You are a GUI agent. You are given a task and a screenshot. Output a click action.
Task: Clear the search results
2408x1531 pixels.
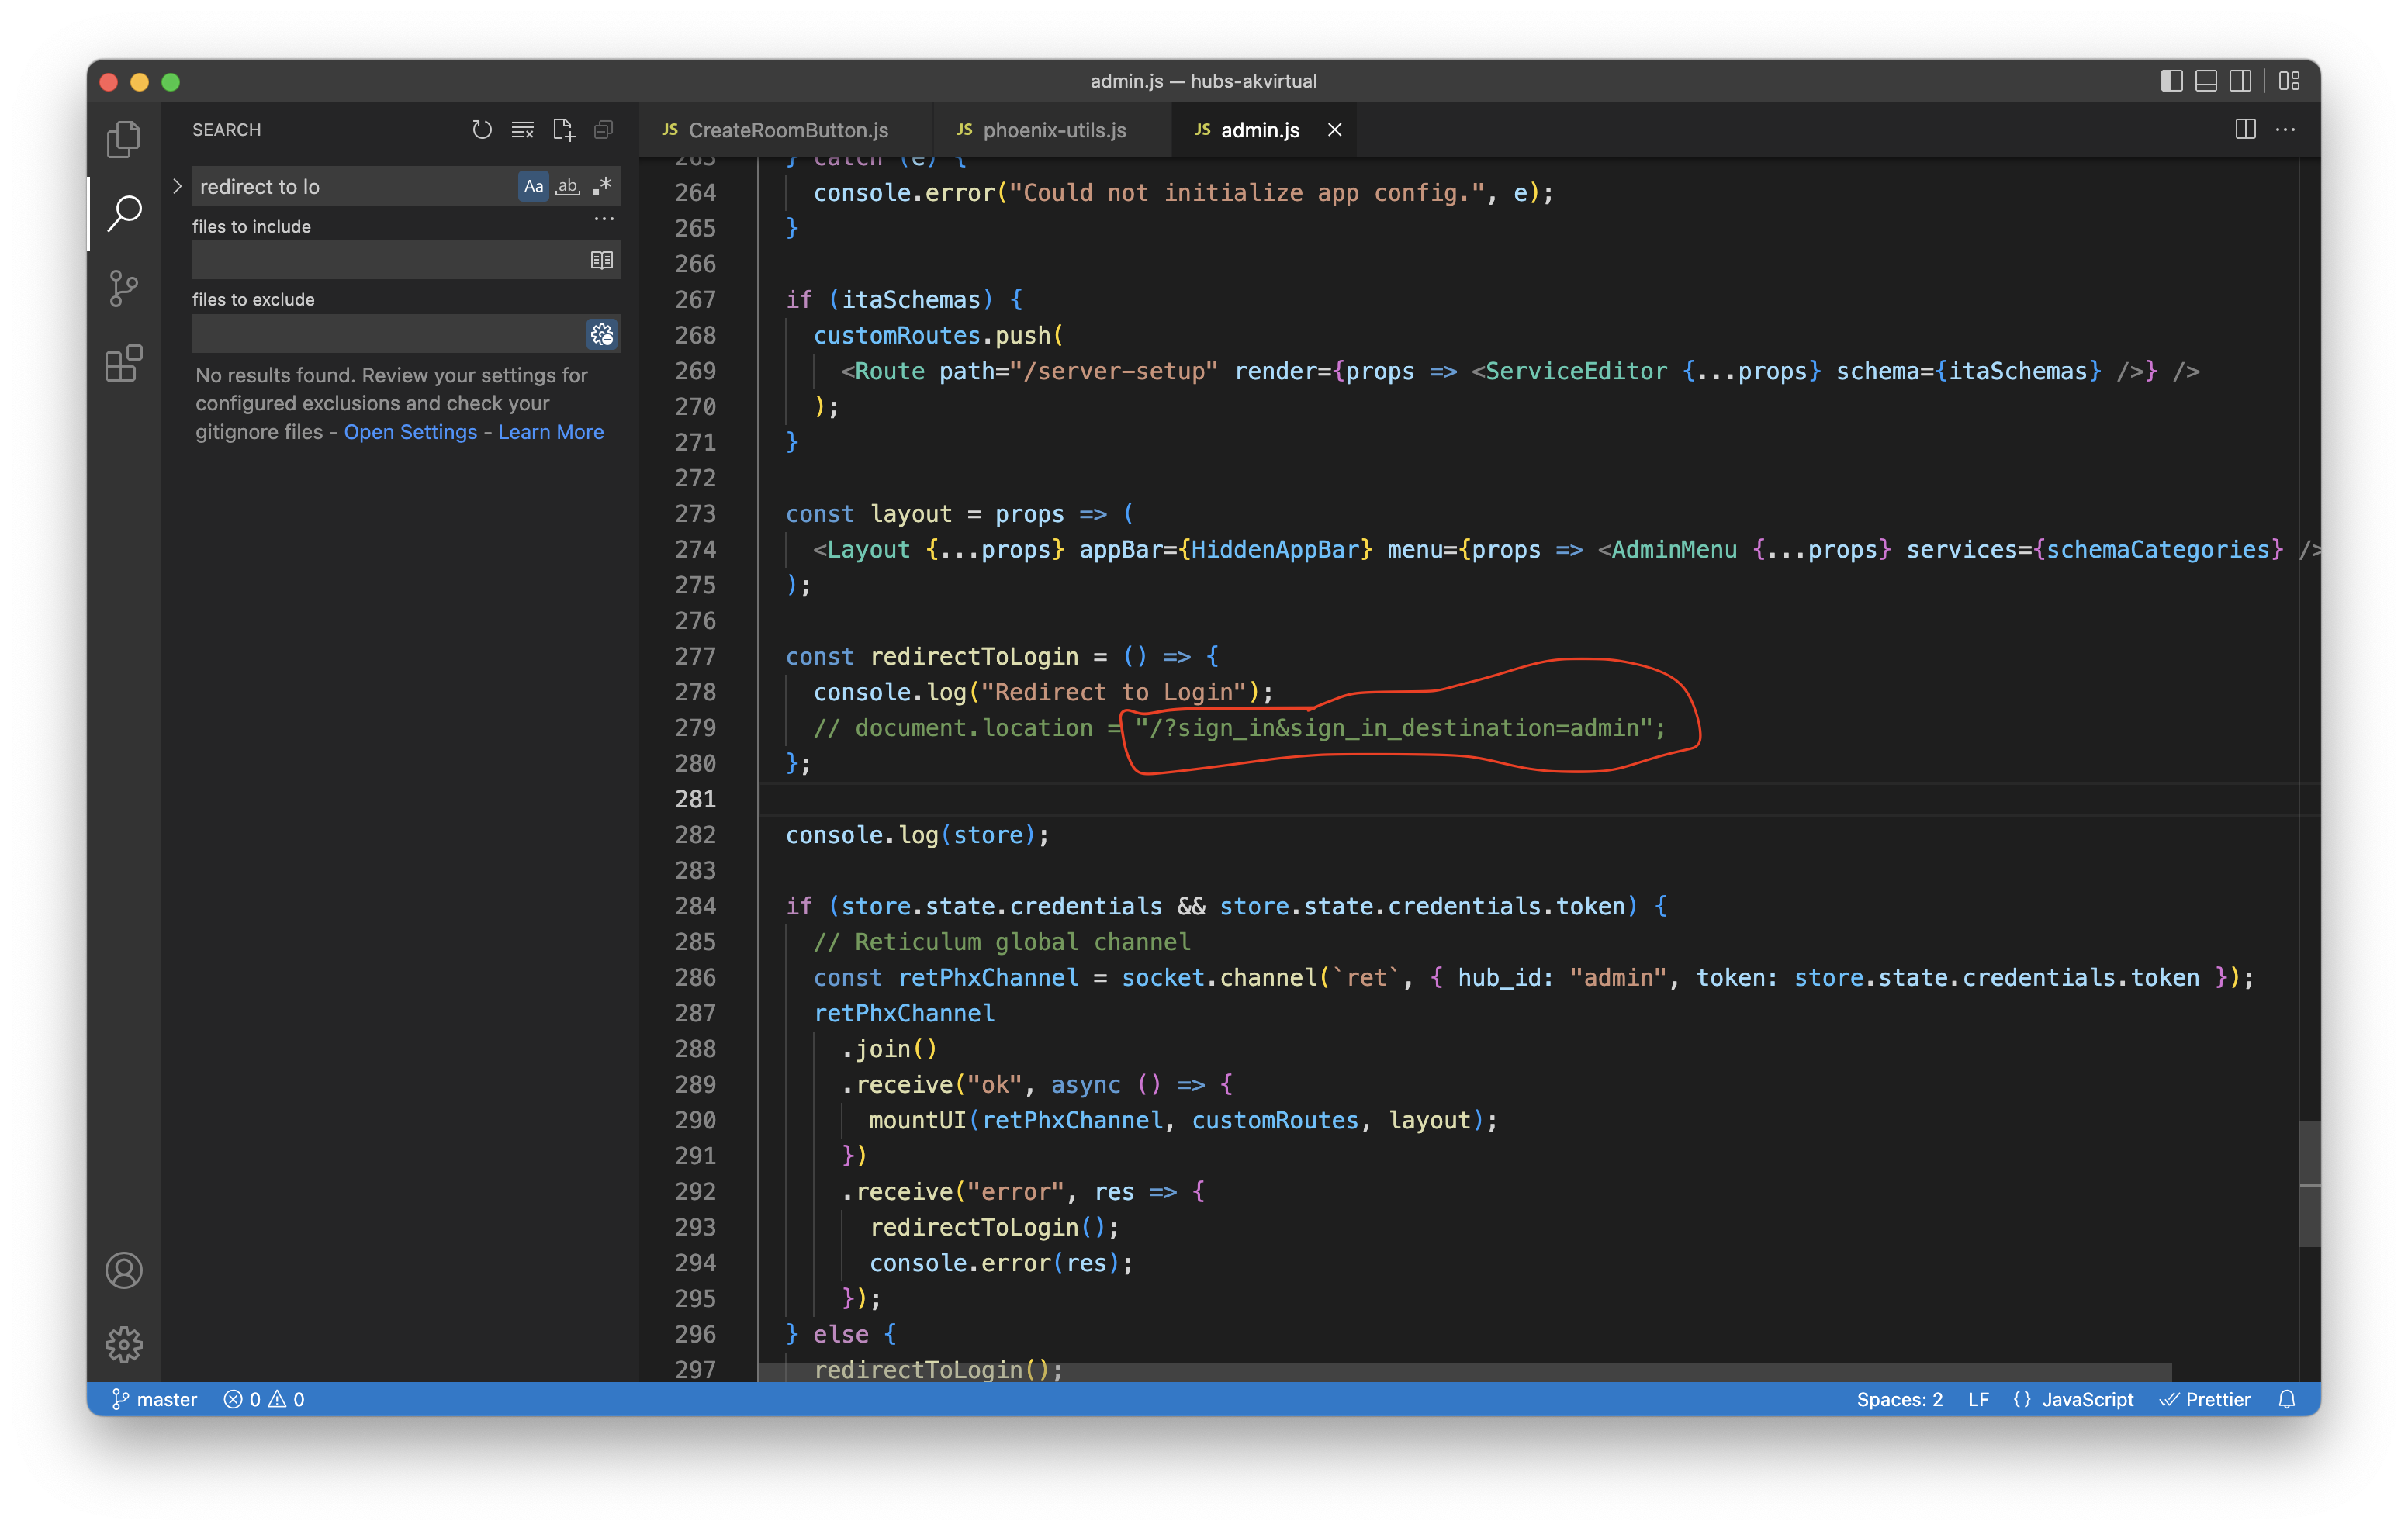522,129
